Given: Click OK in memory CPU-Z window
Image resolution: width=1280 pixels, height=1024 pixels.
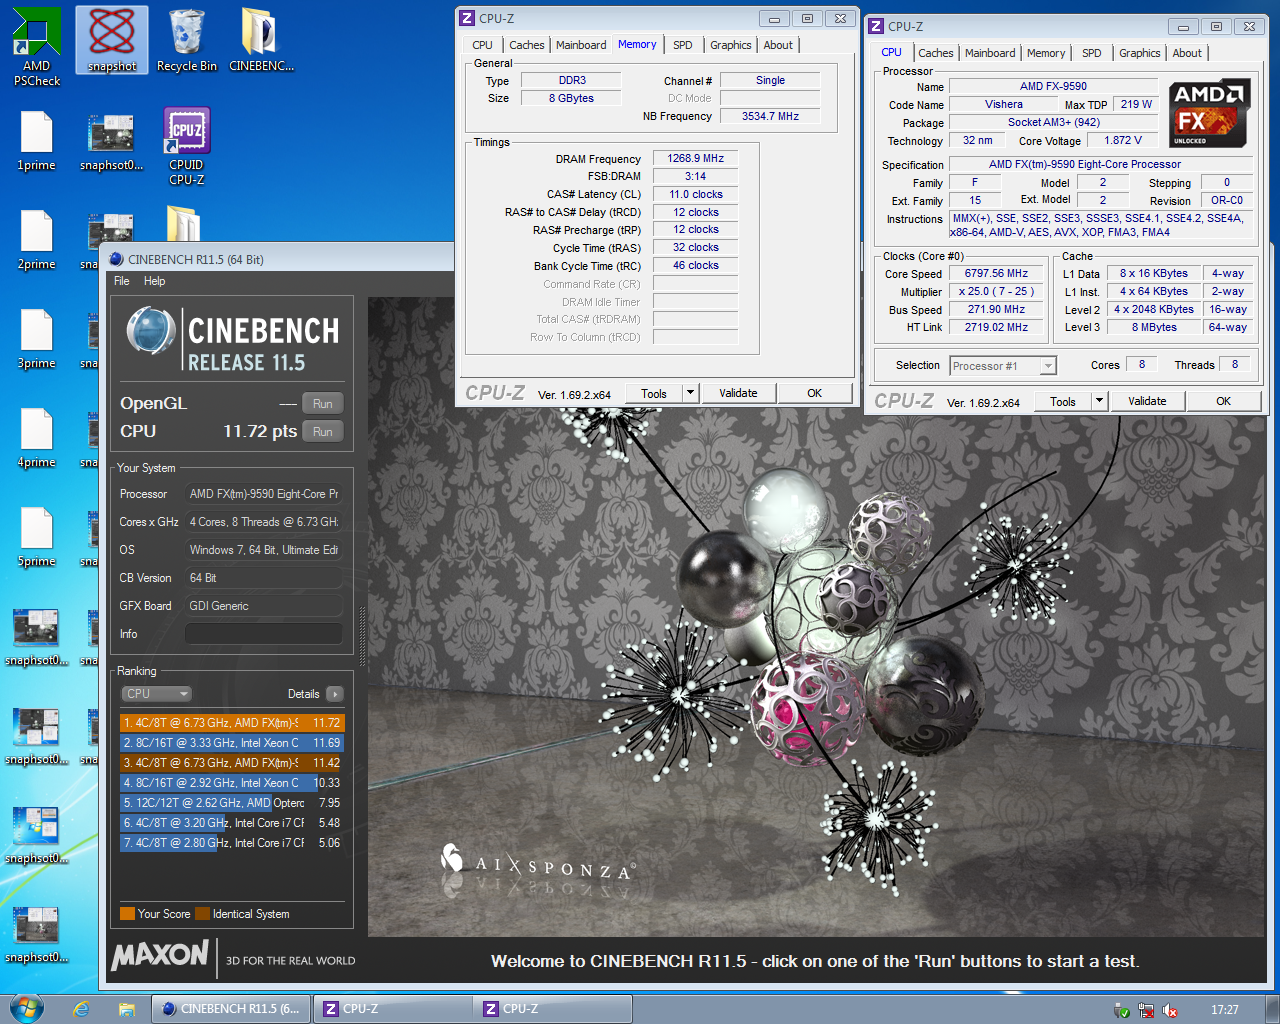Looking at the screenshot, I should tap(815, 393).
